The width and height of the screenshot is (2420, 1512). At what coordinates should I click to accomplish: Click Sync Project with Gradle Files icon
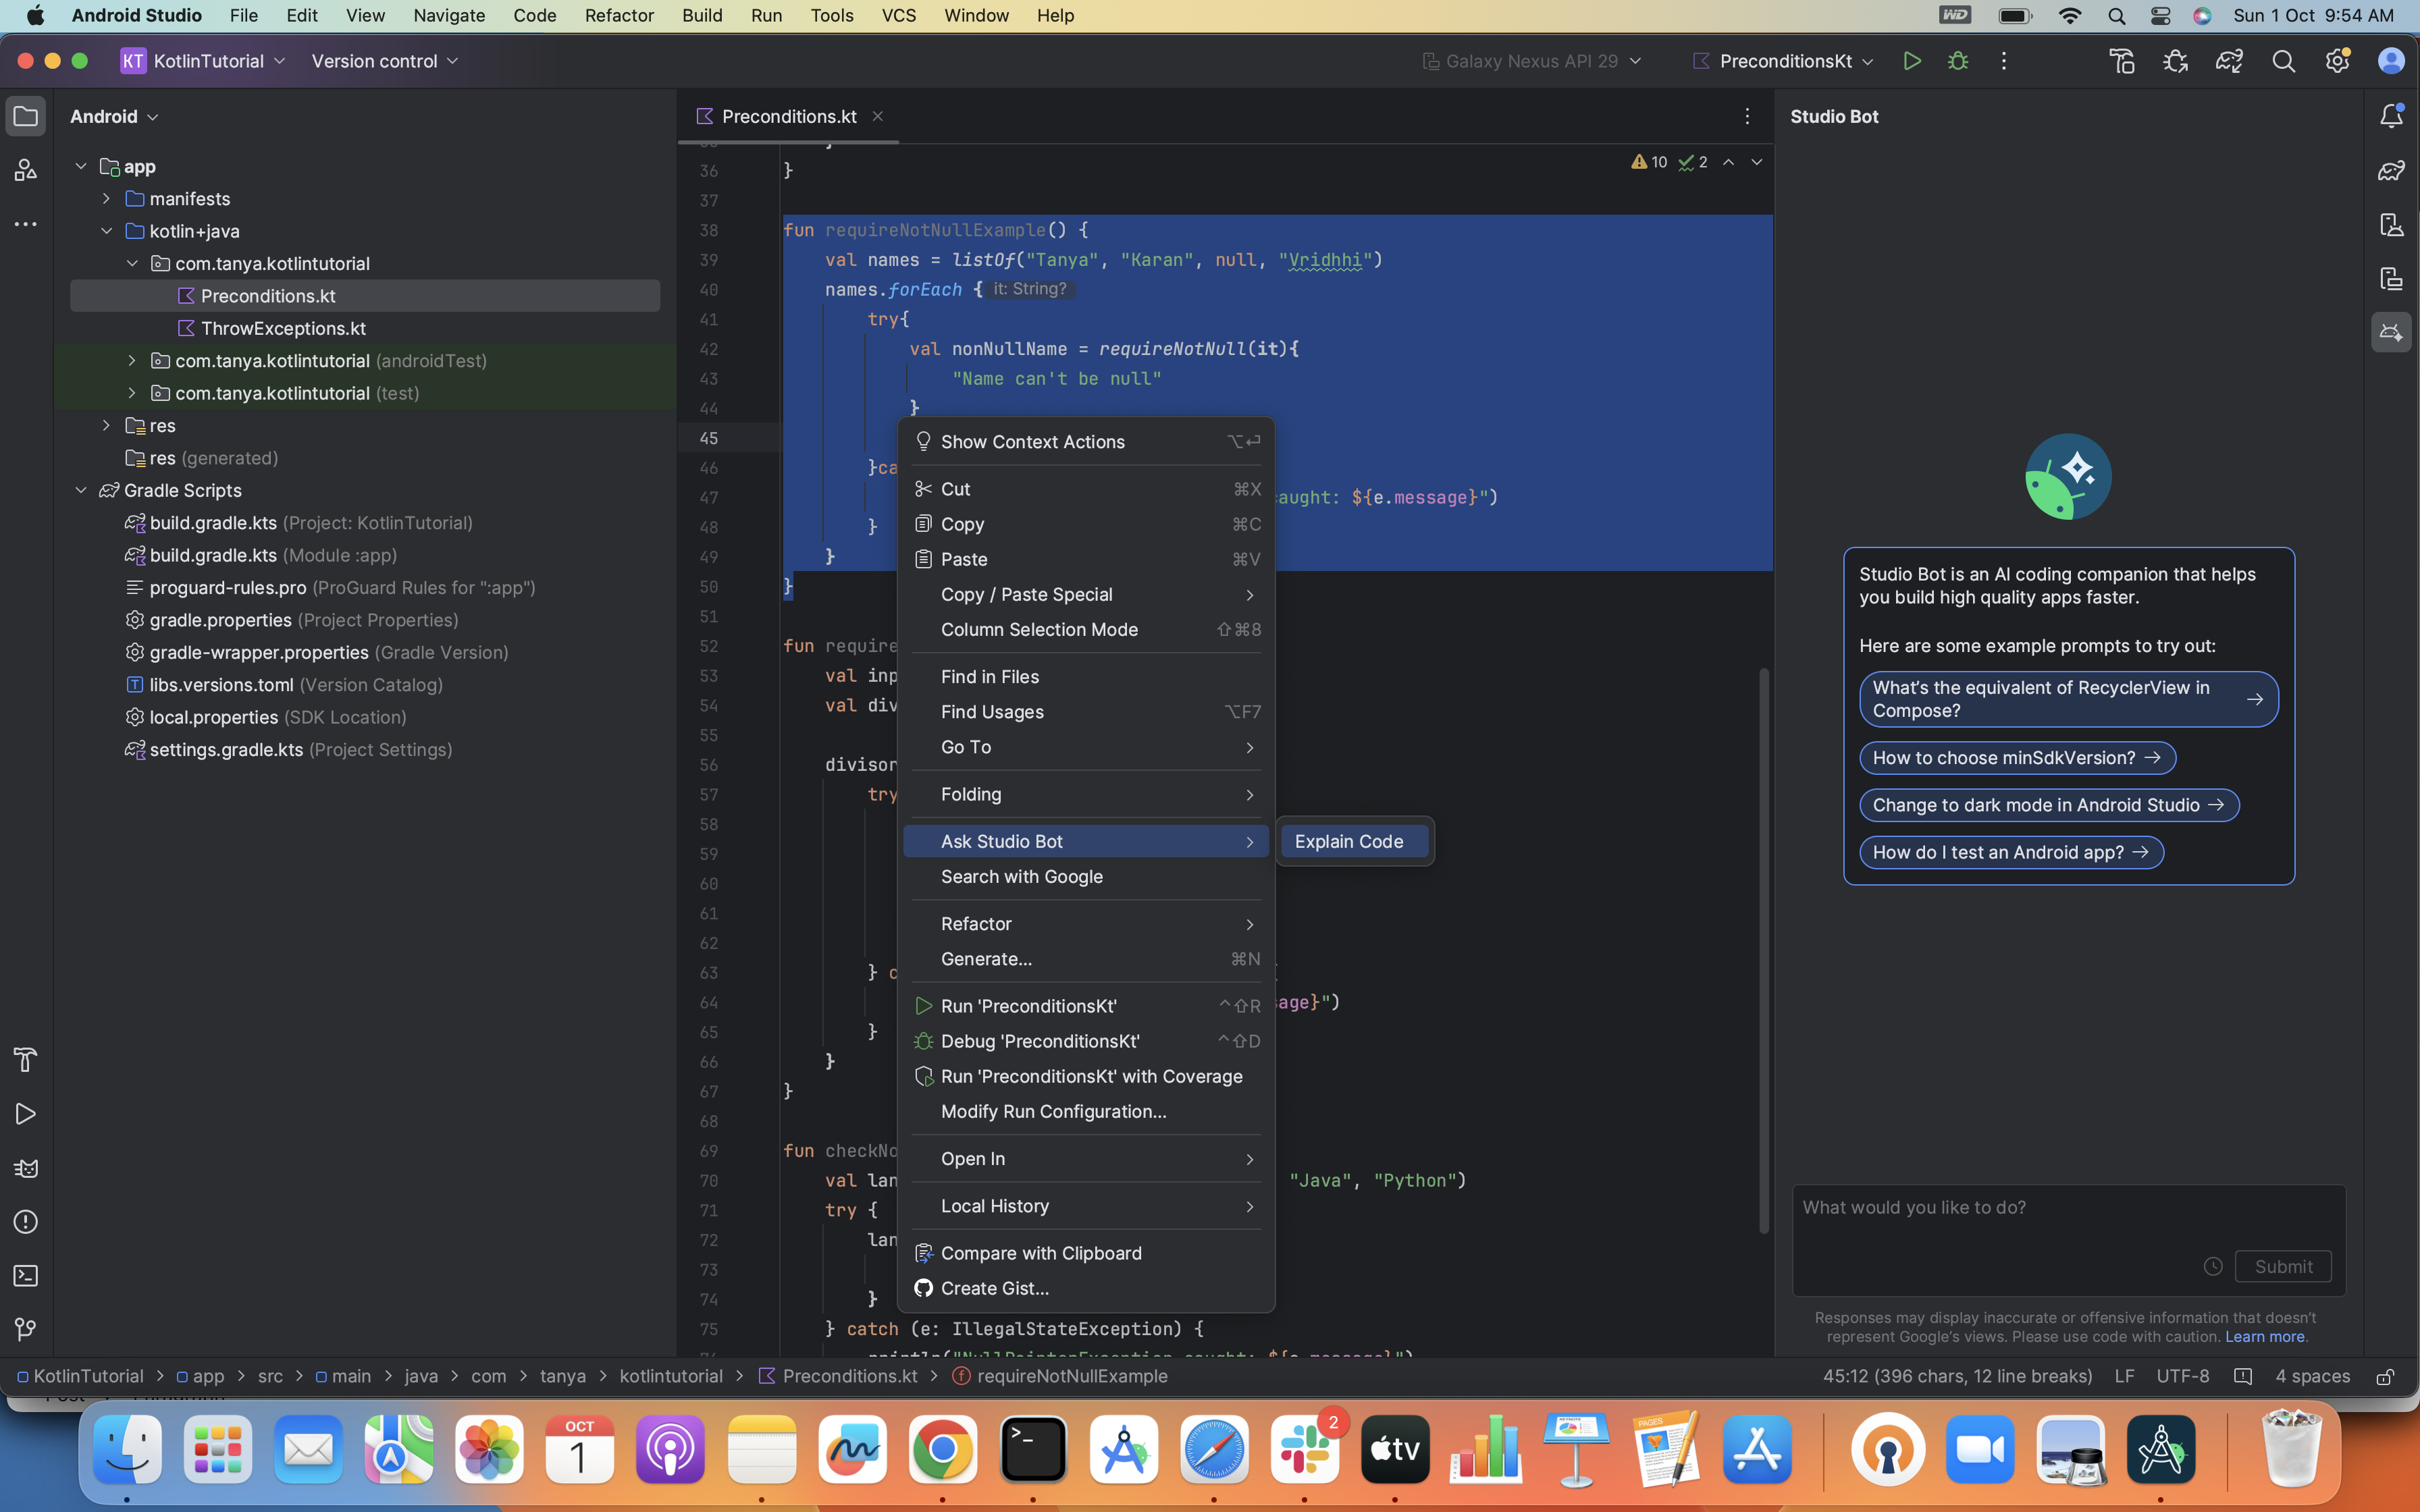tap(2229, 61)
